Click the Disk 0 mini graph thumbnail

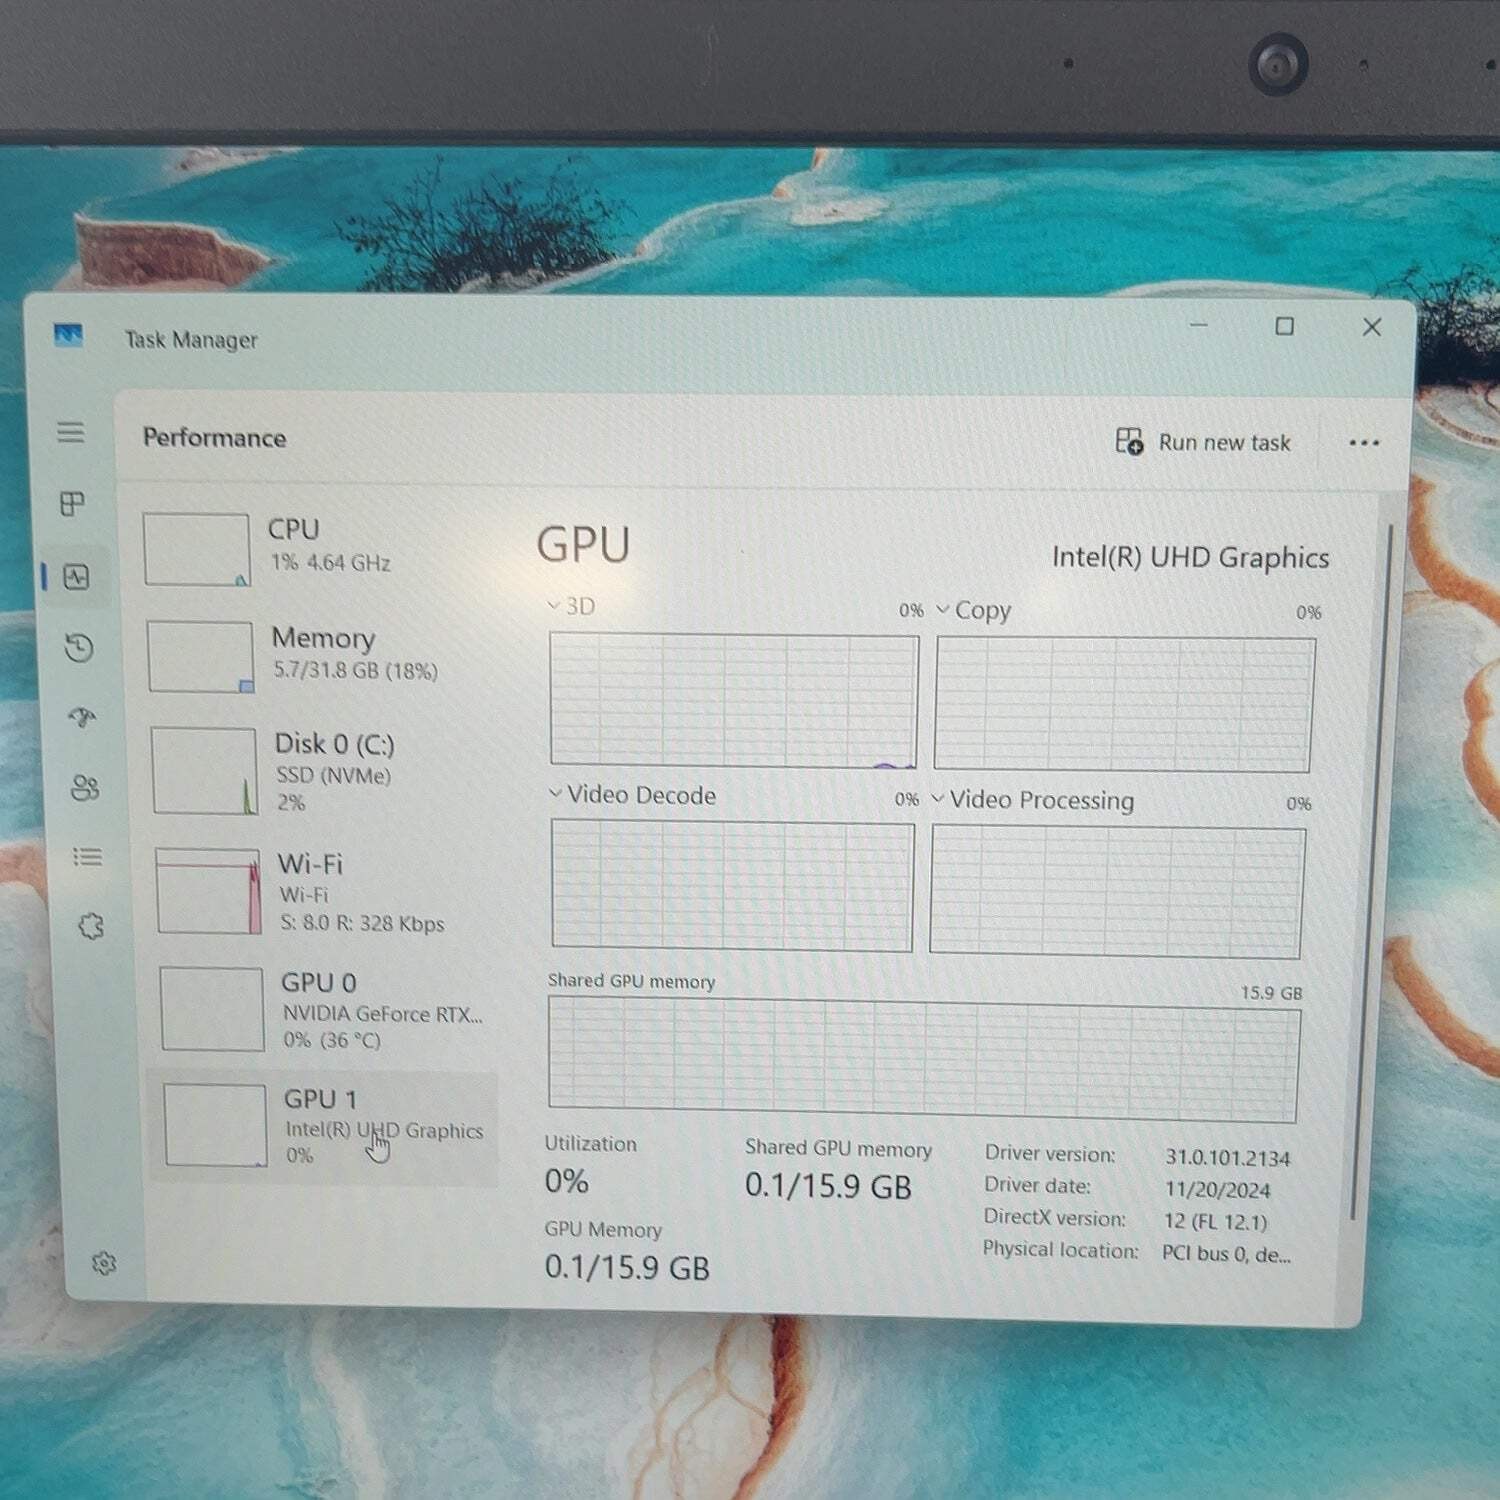point(205,771)
